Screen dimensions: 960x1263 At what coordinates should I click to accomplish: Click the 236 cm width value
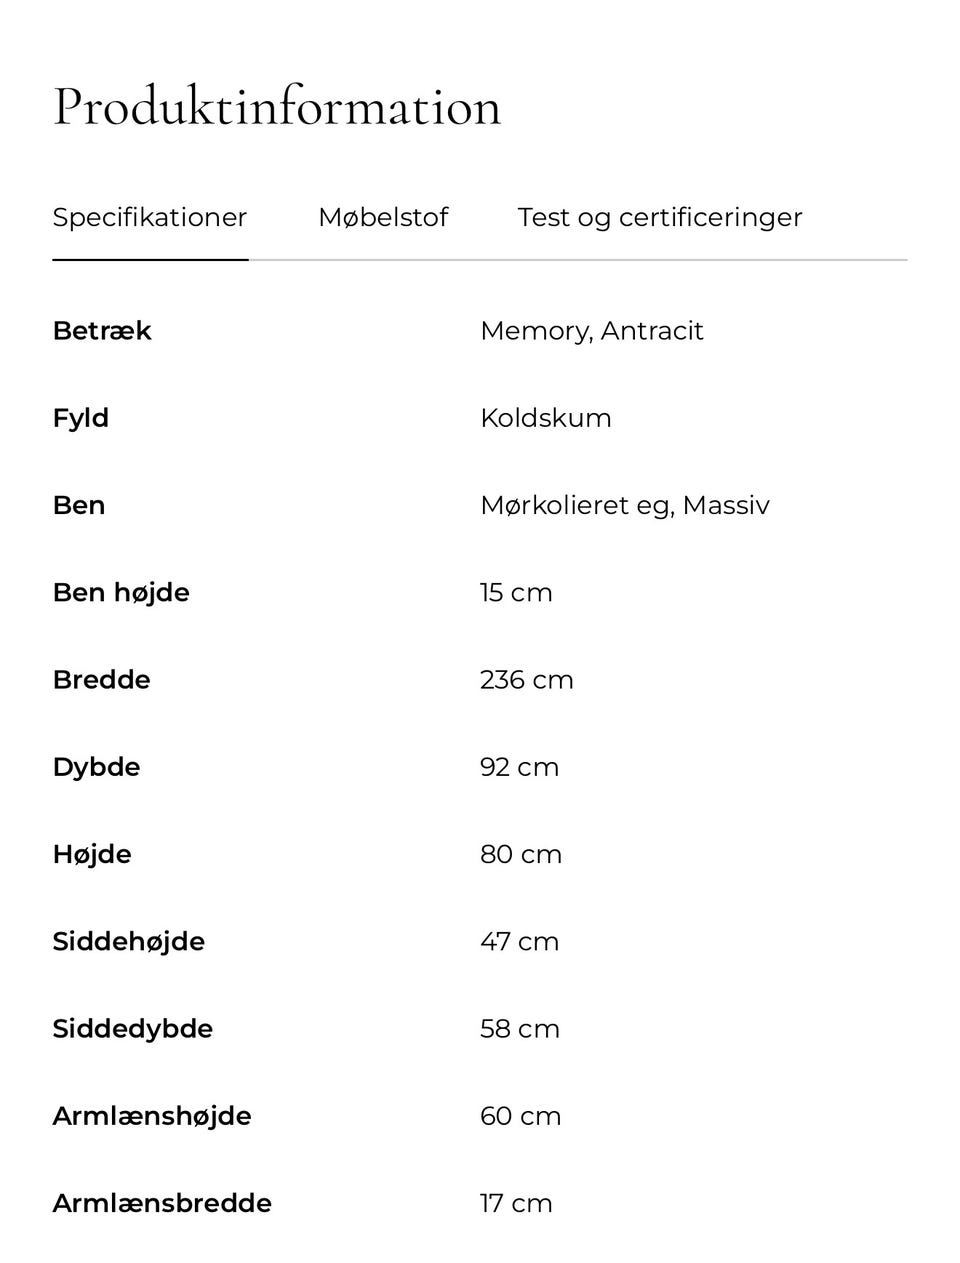(x=526, y=680)
